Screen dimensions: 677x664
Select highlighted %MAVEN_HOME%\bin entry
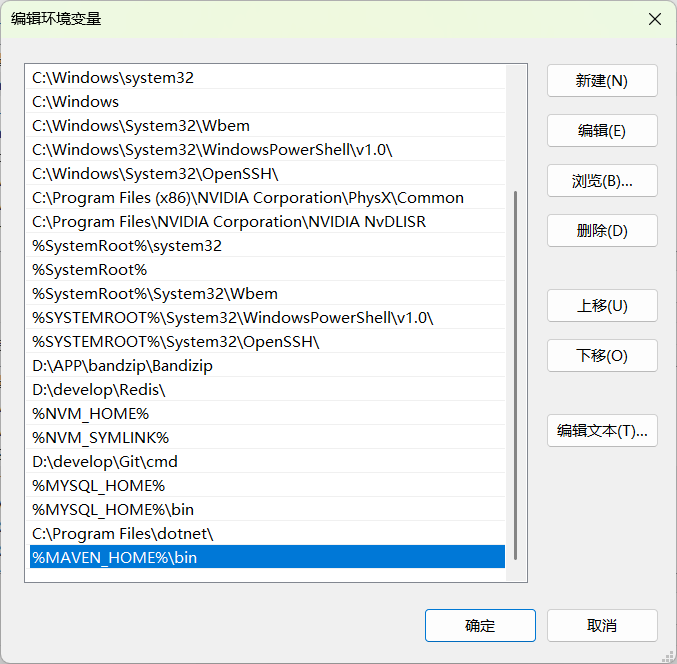tap(267, 557)
